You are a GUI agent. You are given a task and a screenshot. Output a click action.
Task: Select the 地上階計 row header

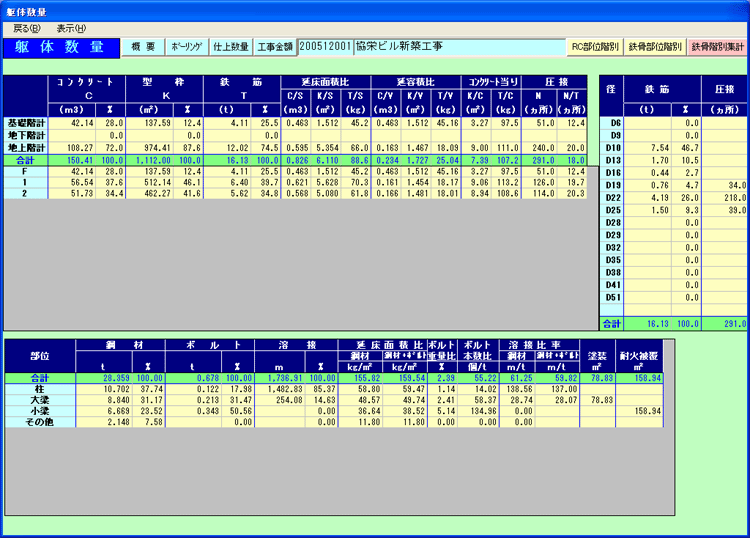click(24, 146)
